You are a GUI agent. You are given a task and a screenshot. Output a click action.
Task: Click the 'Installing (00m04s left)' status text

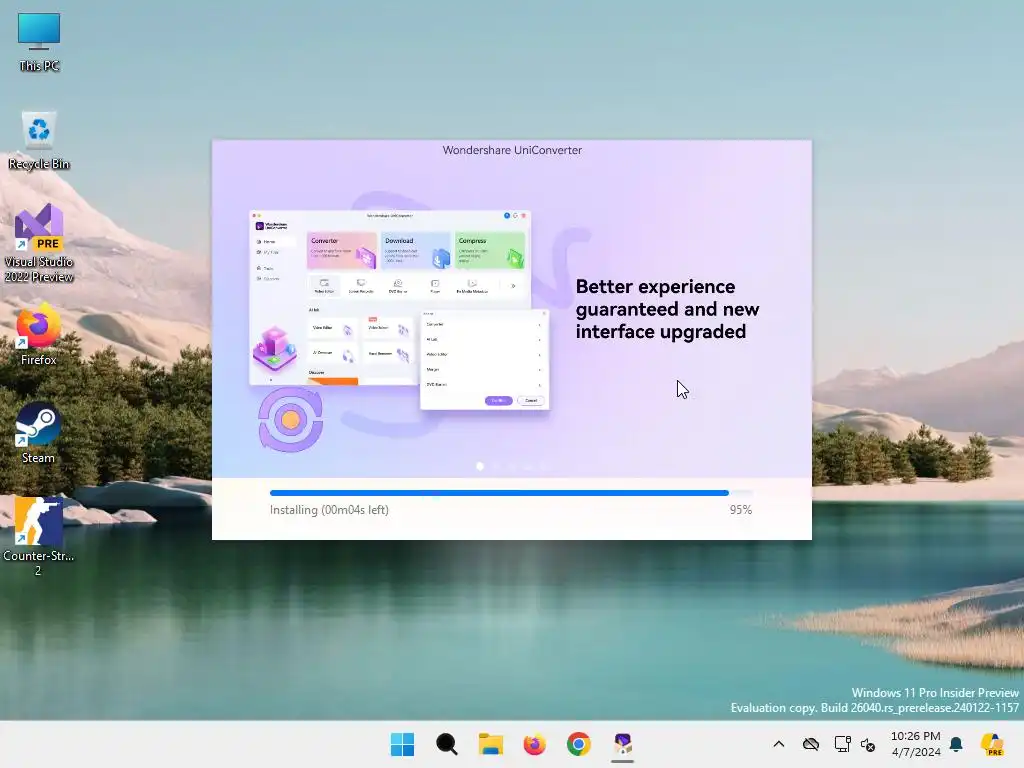click(329, 510)
